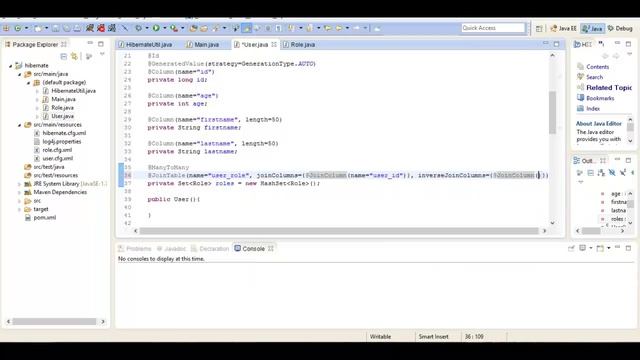Click Previous Annotation icon in toolbar
This screenshot has width=640, height=360.
(310, 28)
